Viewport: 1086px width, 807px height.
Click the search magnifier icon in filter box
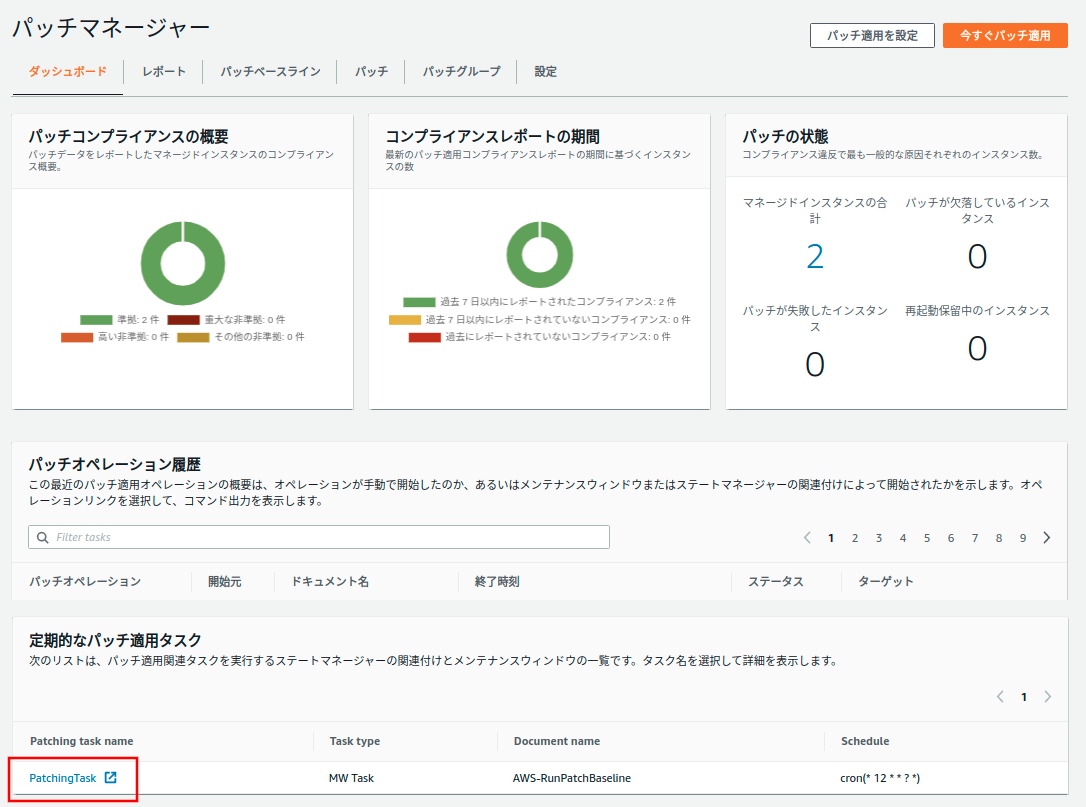(x=42, y=537)
